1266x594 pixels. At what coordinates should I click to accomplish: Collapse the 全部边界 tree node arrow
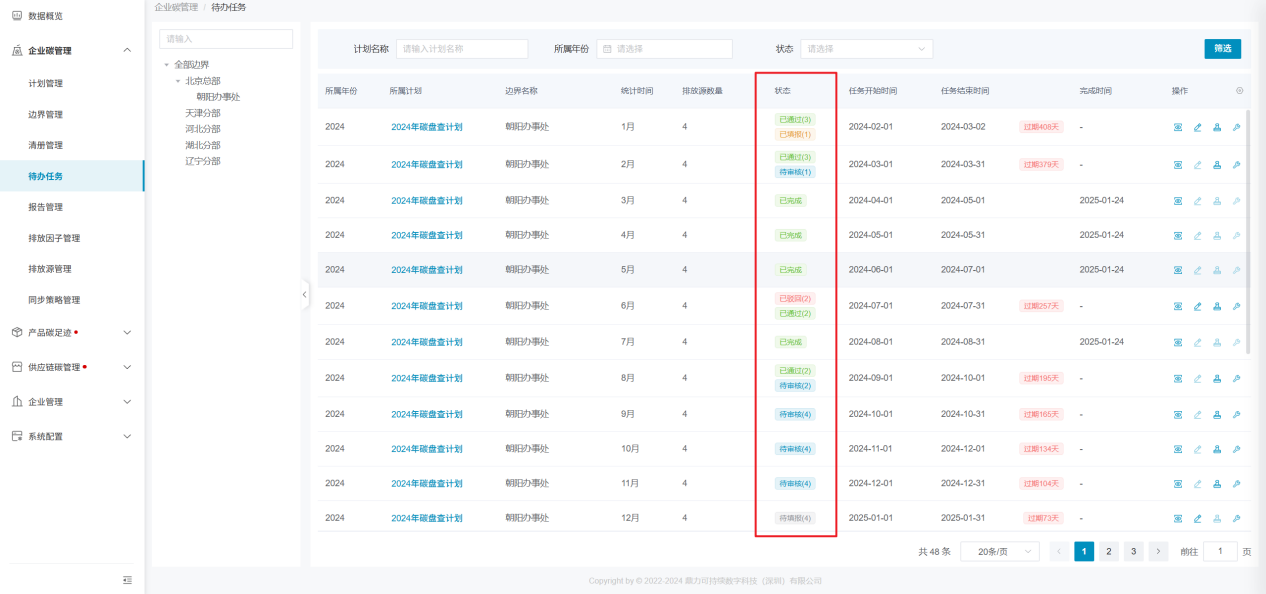pyautogui.click(x=167, y=65)
